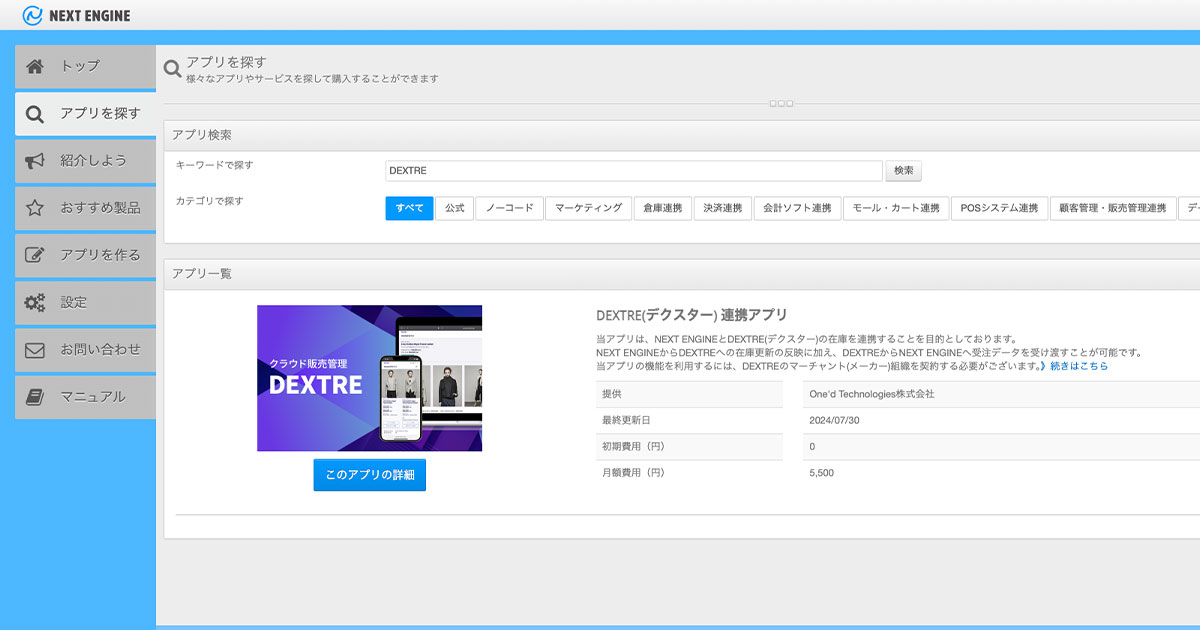The width and height of the screenshot is (1200, 630).
Task: Select the すべて category filter
Action: (409, 208)
